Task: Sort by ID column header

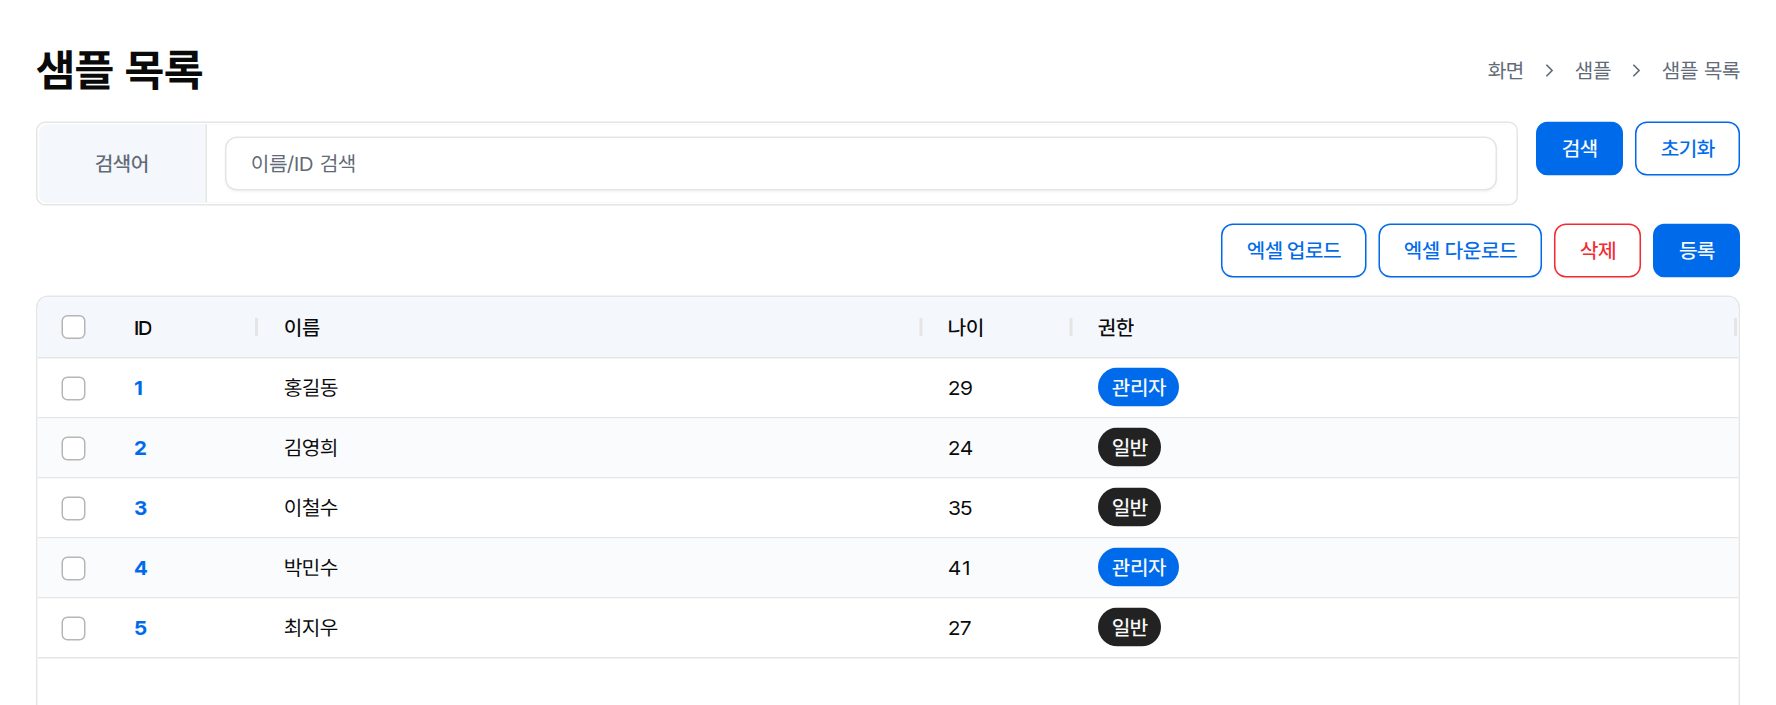Action: 143,328
